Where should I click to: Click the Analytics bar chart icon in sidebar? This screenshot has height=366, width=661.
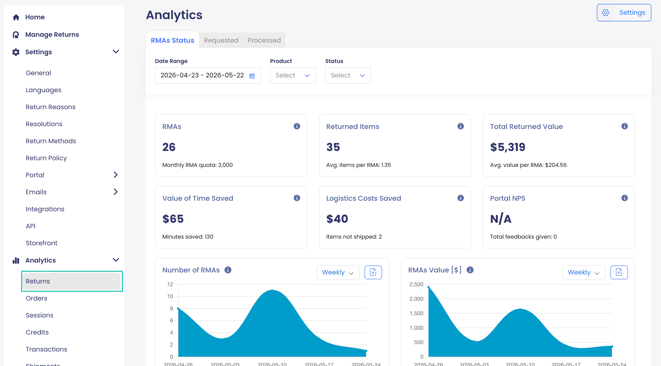[x=16, y=260]
